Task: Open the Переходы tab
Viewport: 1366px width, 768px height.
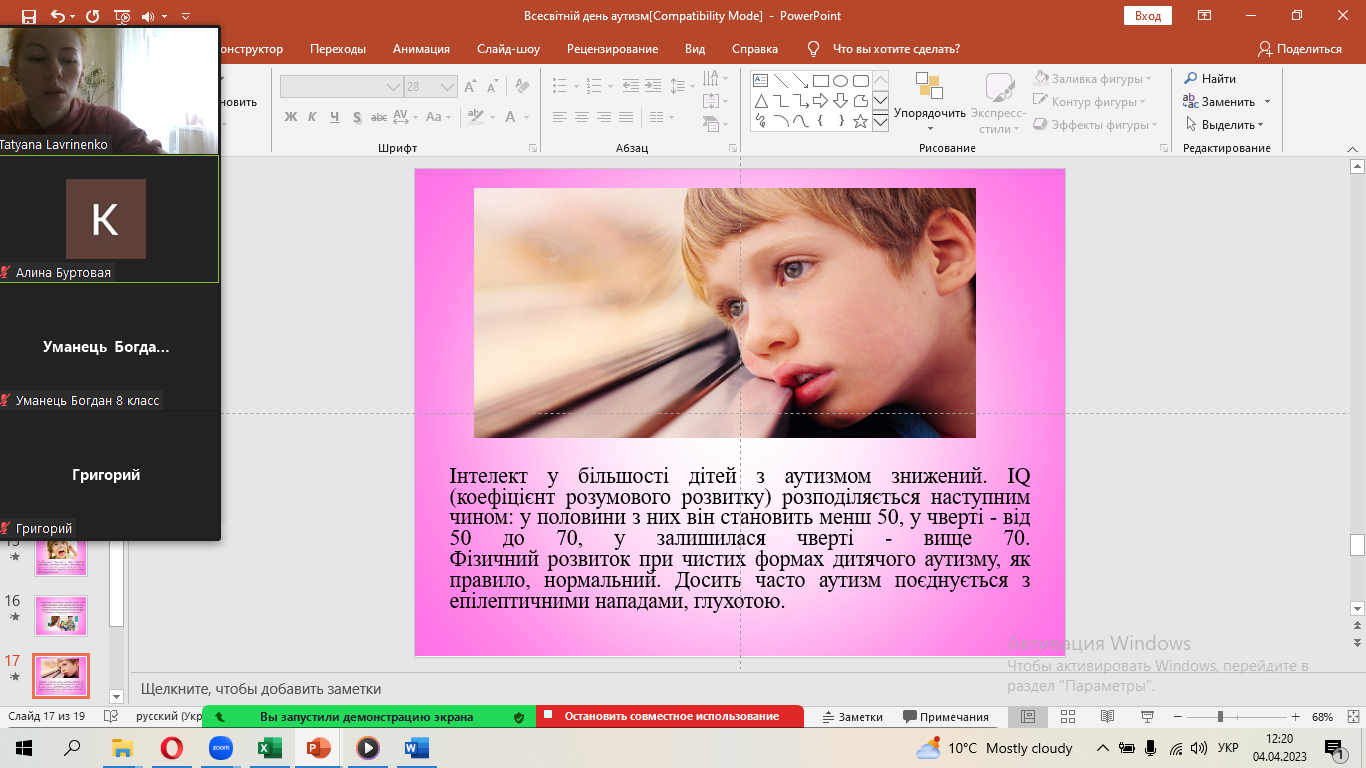Action: pyautogui.click(x=338, y=48)
